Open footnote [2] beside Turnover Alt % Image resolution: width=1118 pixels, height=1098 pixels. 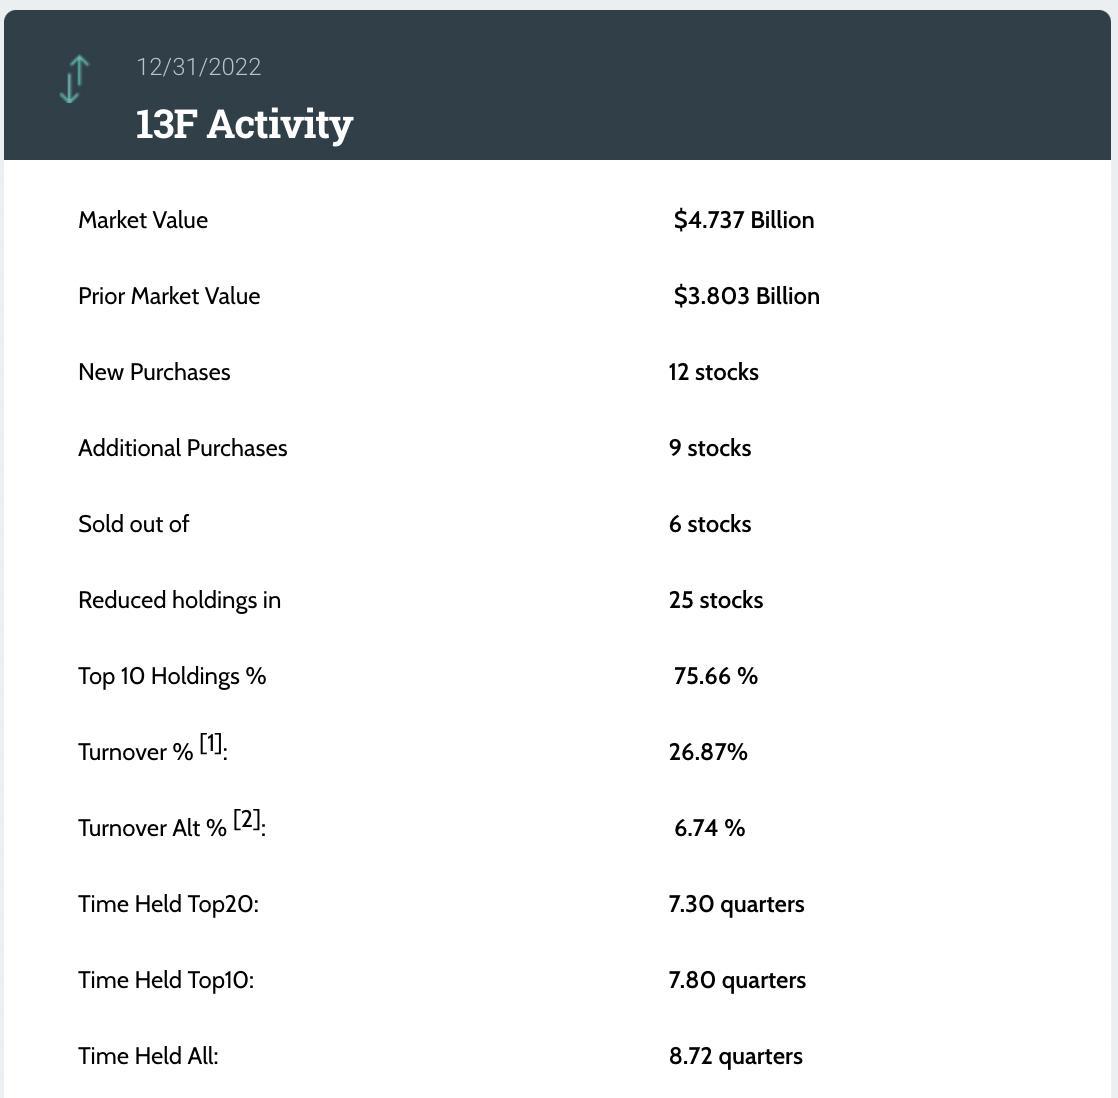[247, 819]
